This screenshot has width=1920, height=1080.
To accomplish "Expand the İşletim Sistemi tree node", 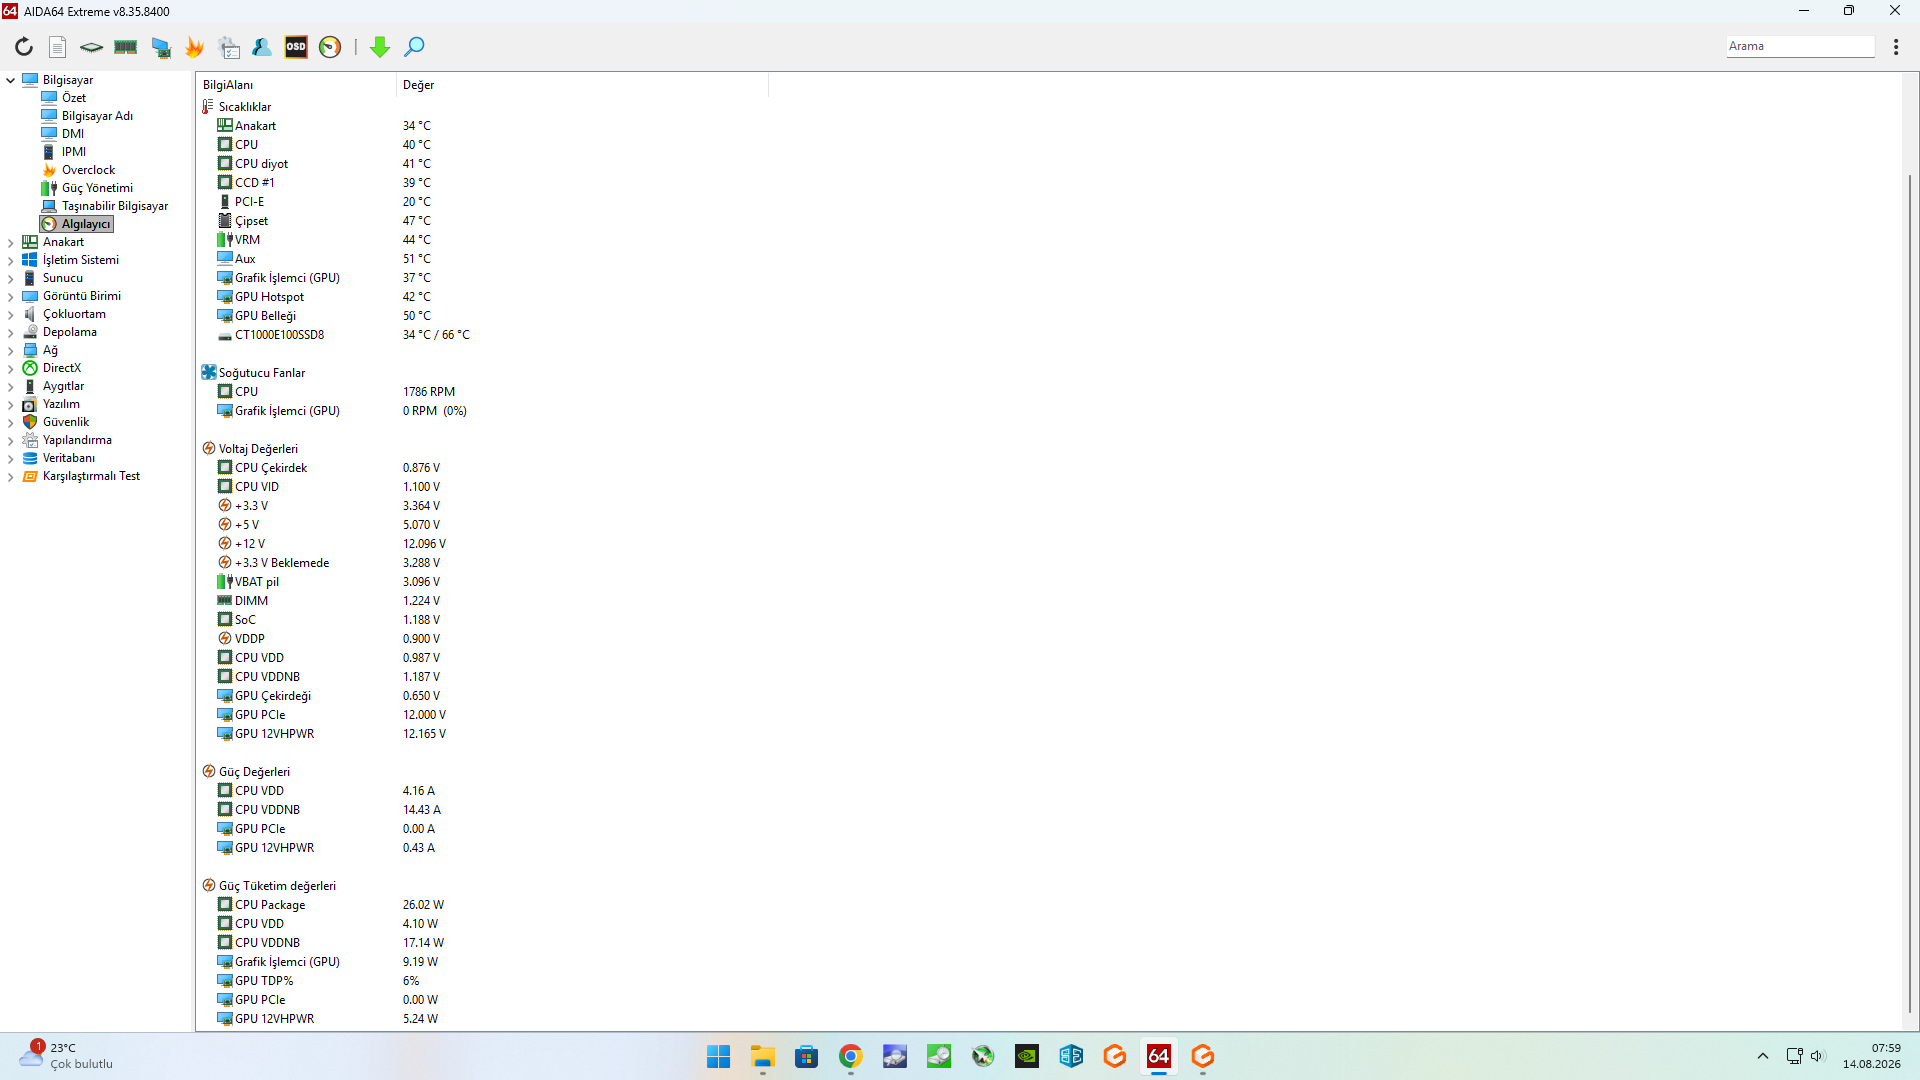I will pos(11,260).
